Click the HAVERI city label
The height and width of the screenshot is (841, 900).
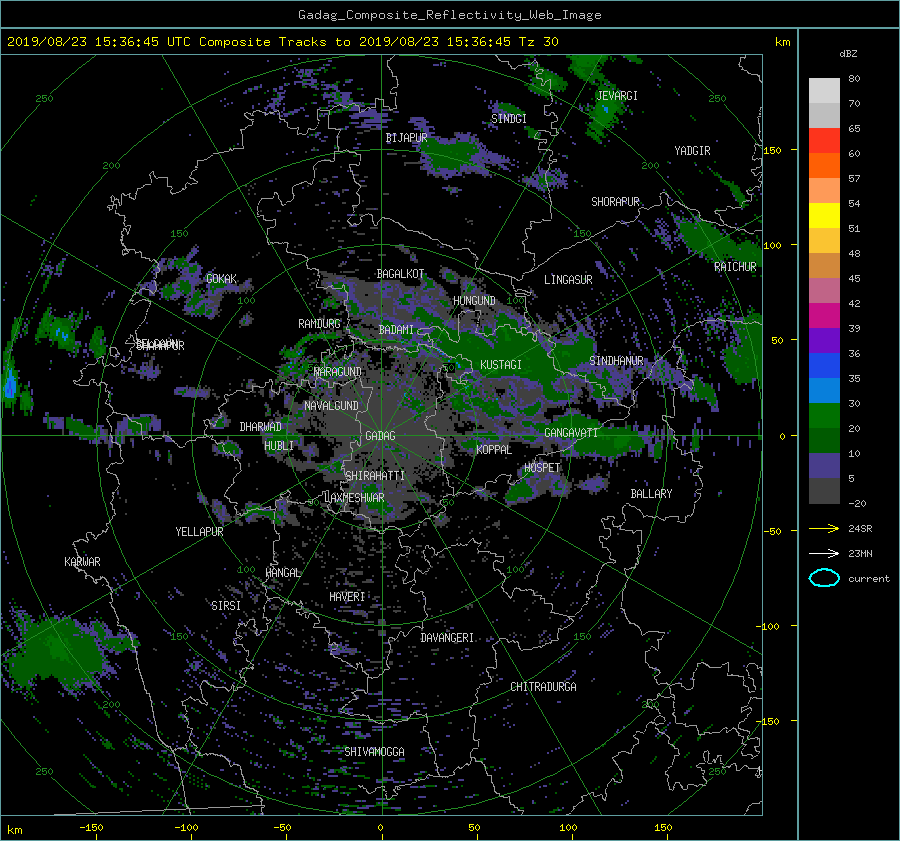(x=347, y=597)
